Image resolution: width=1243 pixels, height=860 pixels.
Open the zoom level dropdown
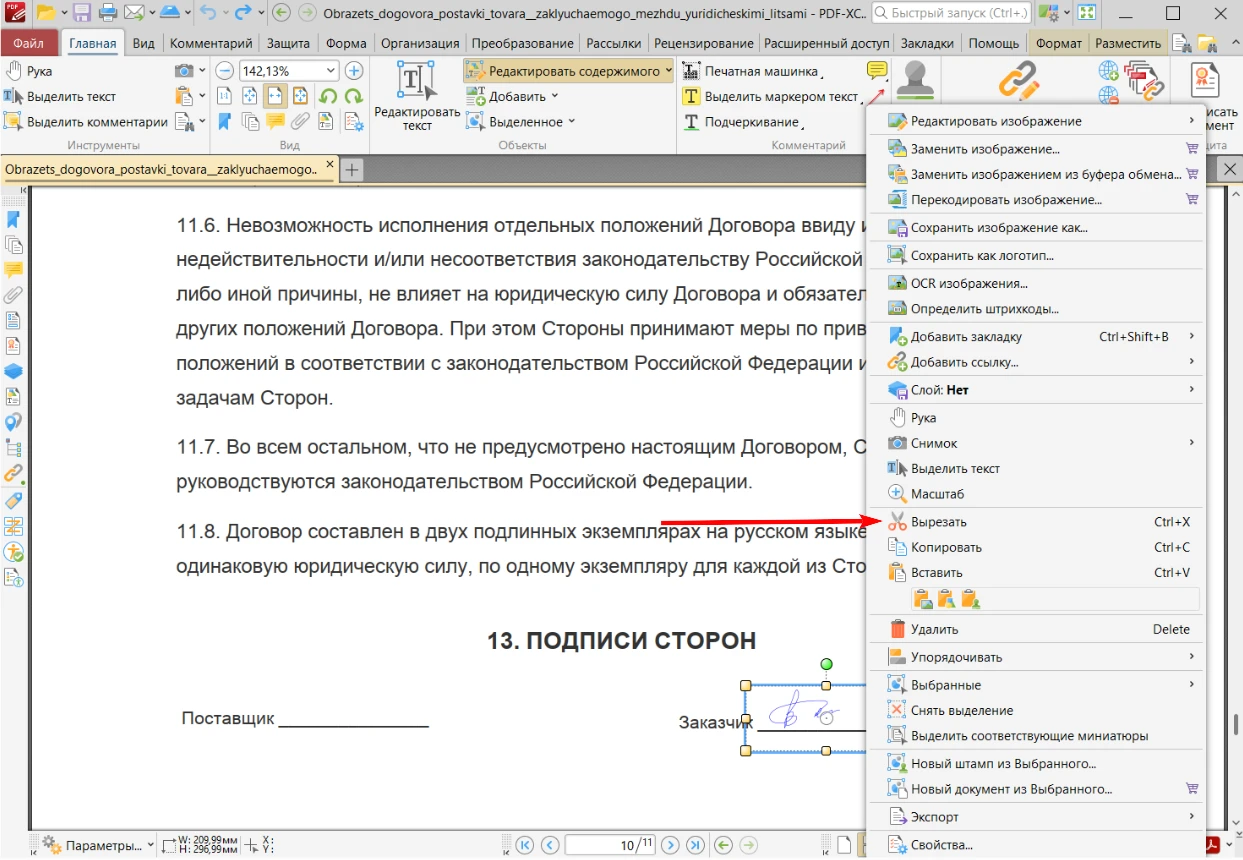click(330, 71)
